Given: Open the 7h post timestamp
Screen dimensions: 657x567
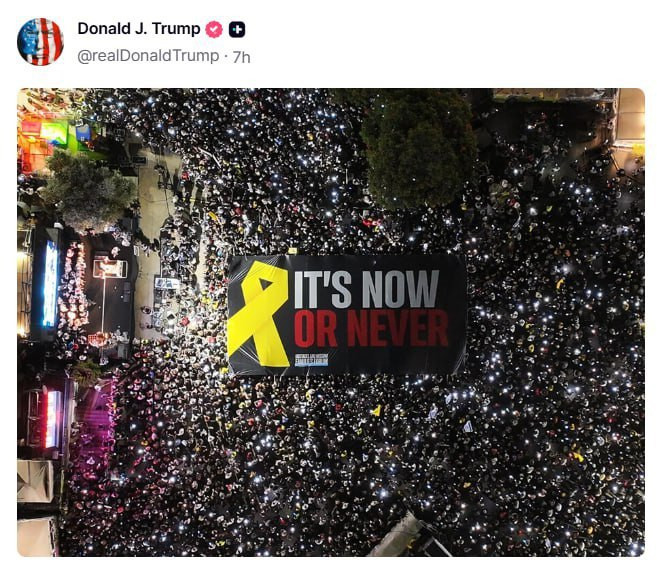Looking at the screenshot, I should (241, 57).
